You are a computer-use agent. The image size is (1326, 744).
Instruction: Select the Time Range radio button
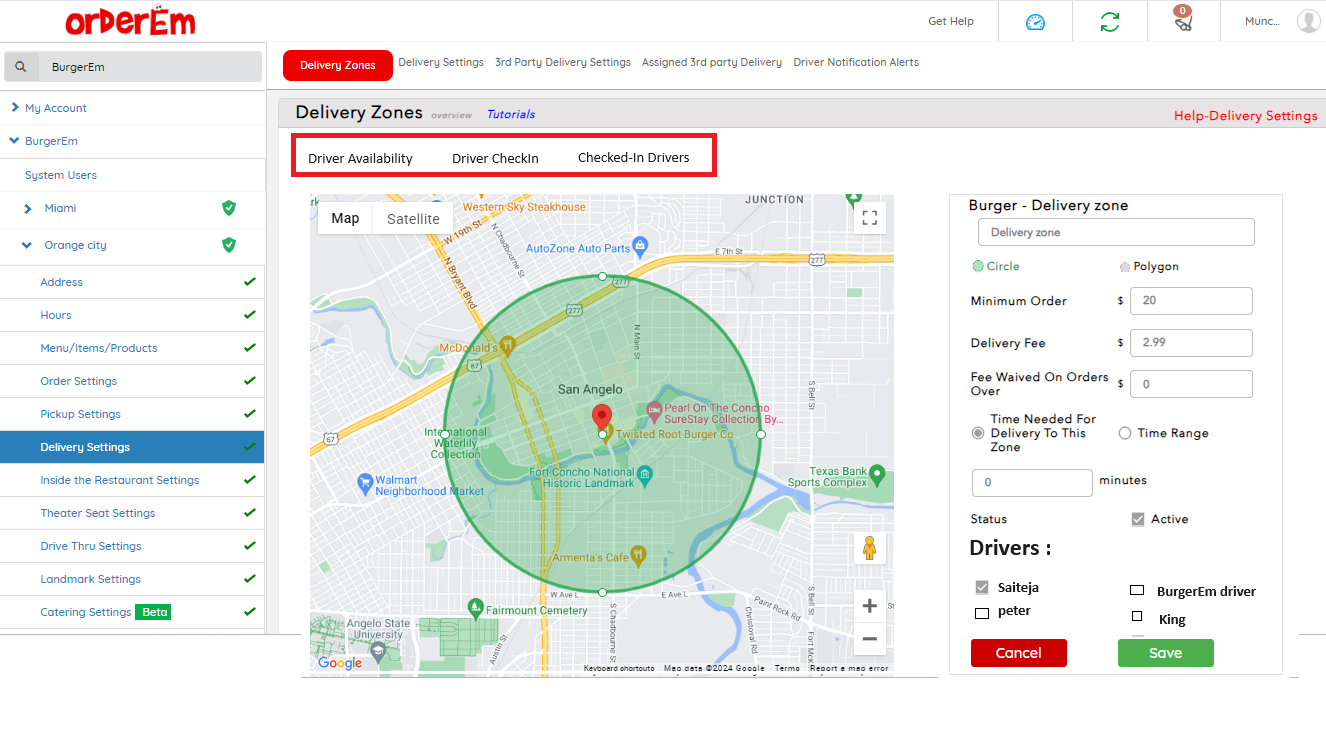[1125, 433]
